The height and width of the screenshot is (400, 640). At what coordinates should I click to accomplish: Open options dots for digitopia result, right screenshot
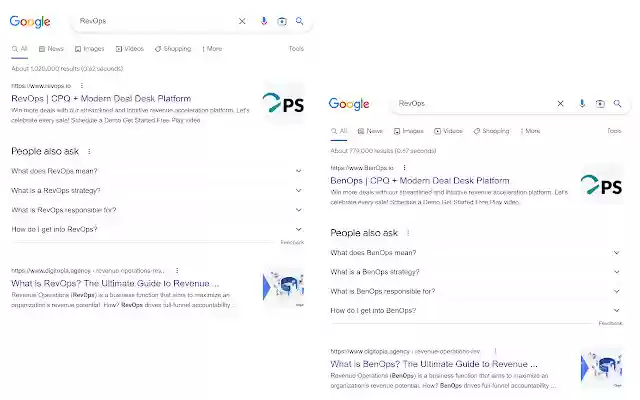pos(495,351)
